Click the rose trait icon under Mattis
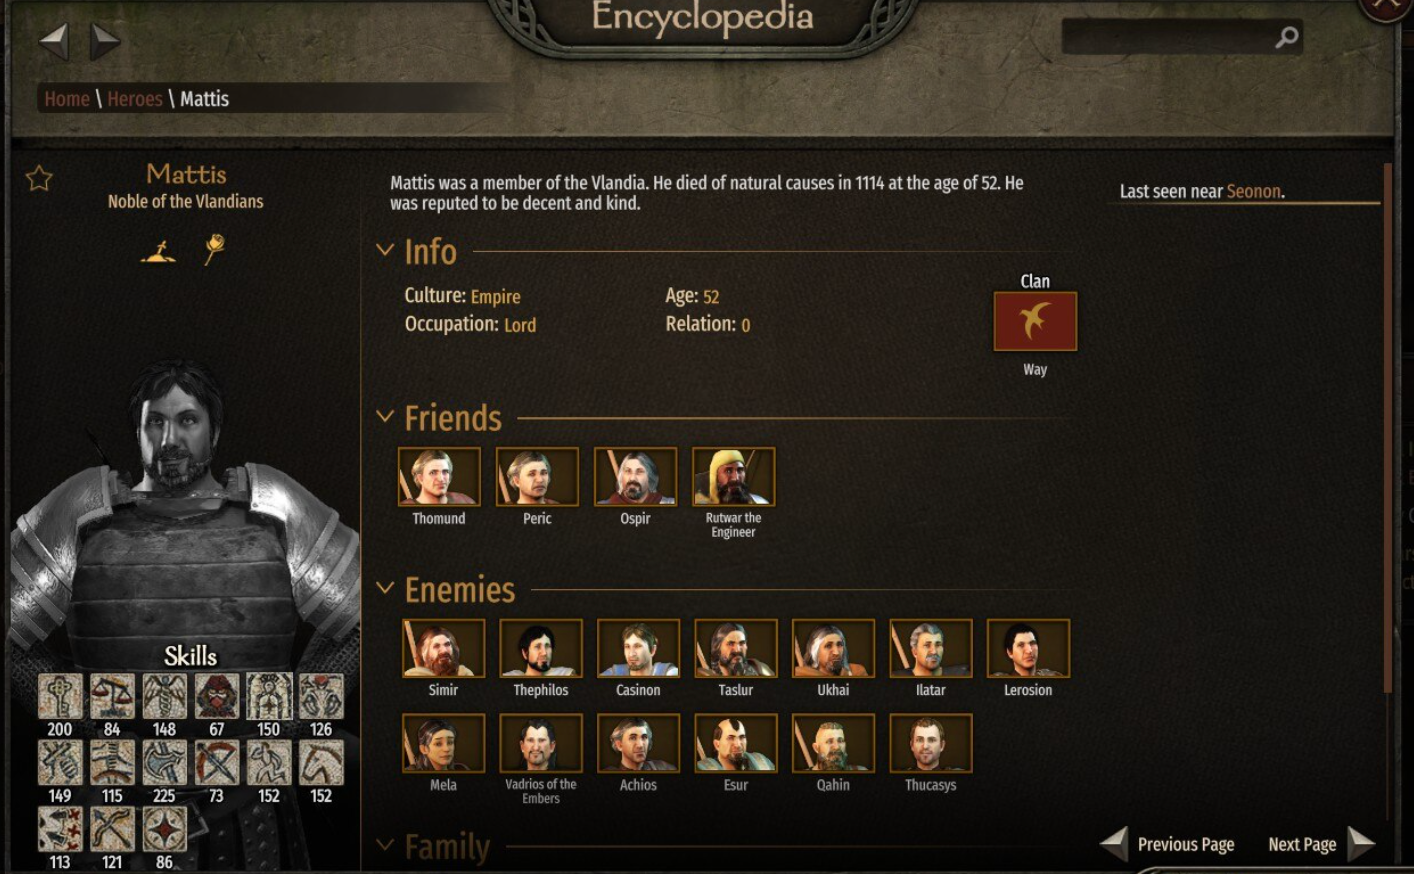This screenshot has height=874, width=1414. [x=214, y=249]
